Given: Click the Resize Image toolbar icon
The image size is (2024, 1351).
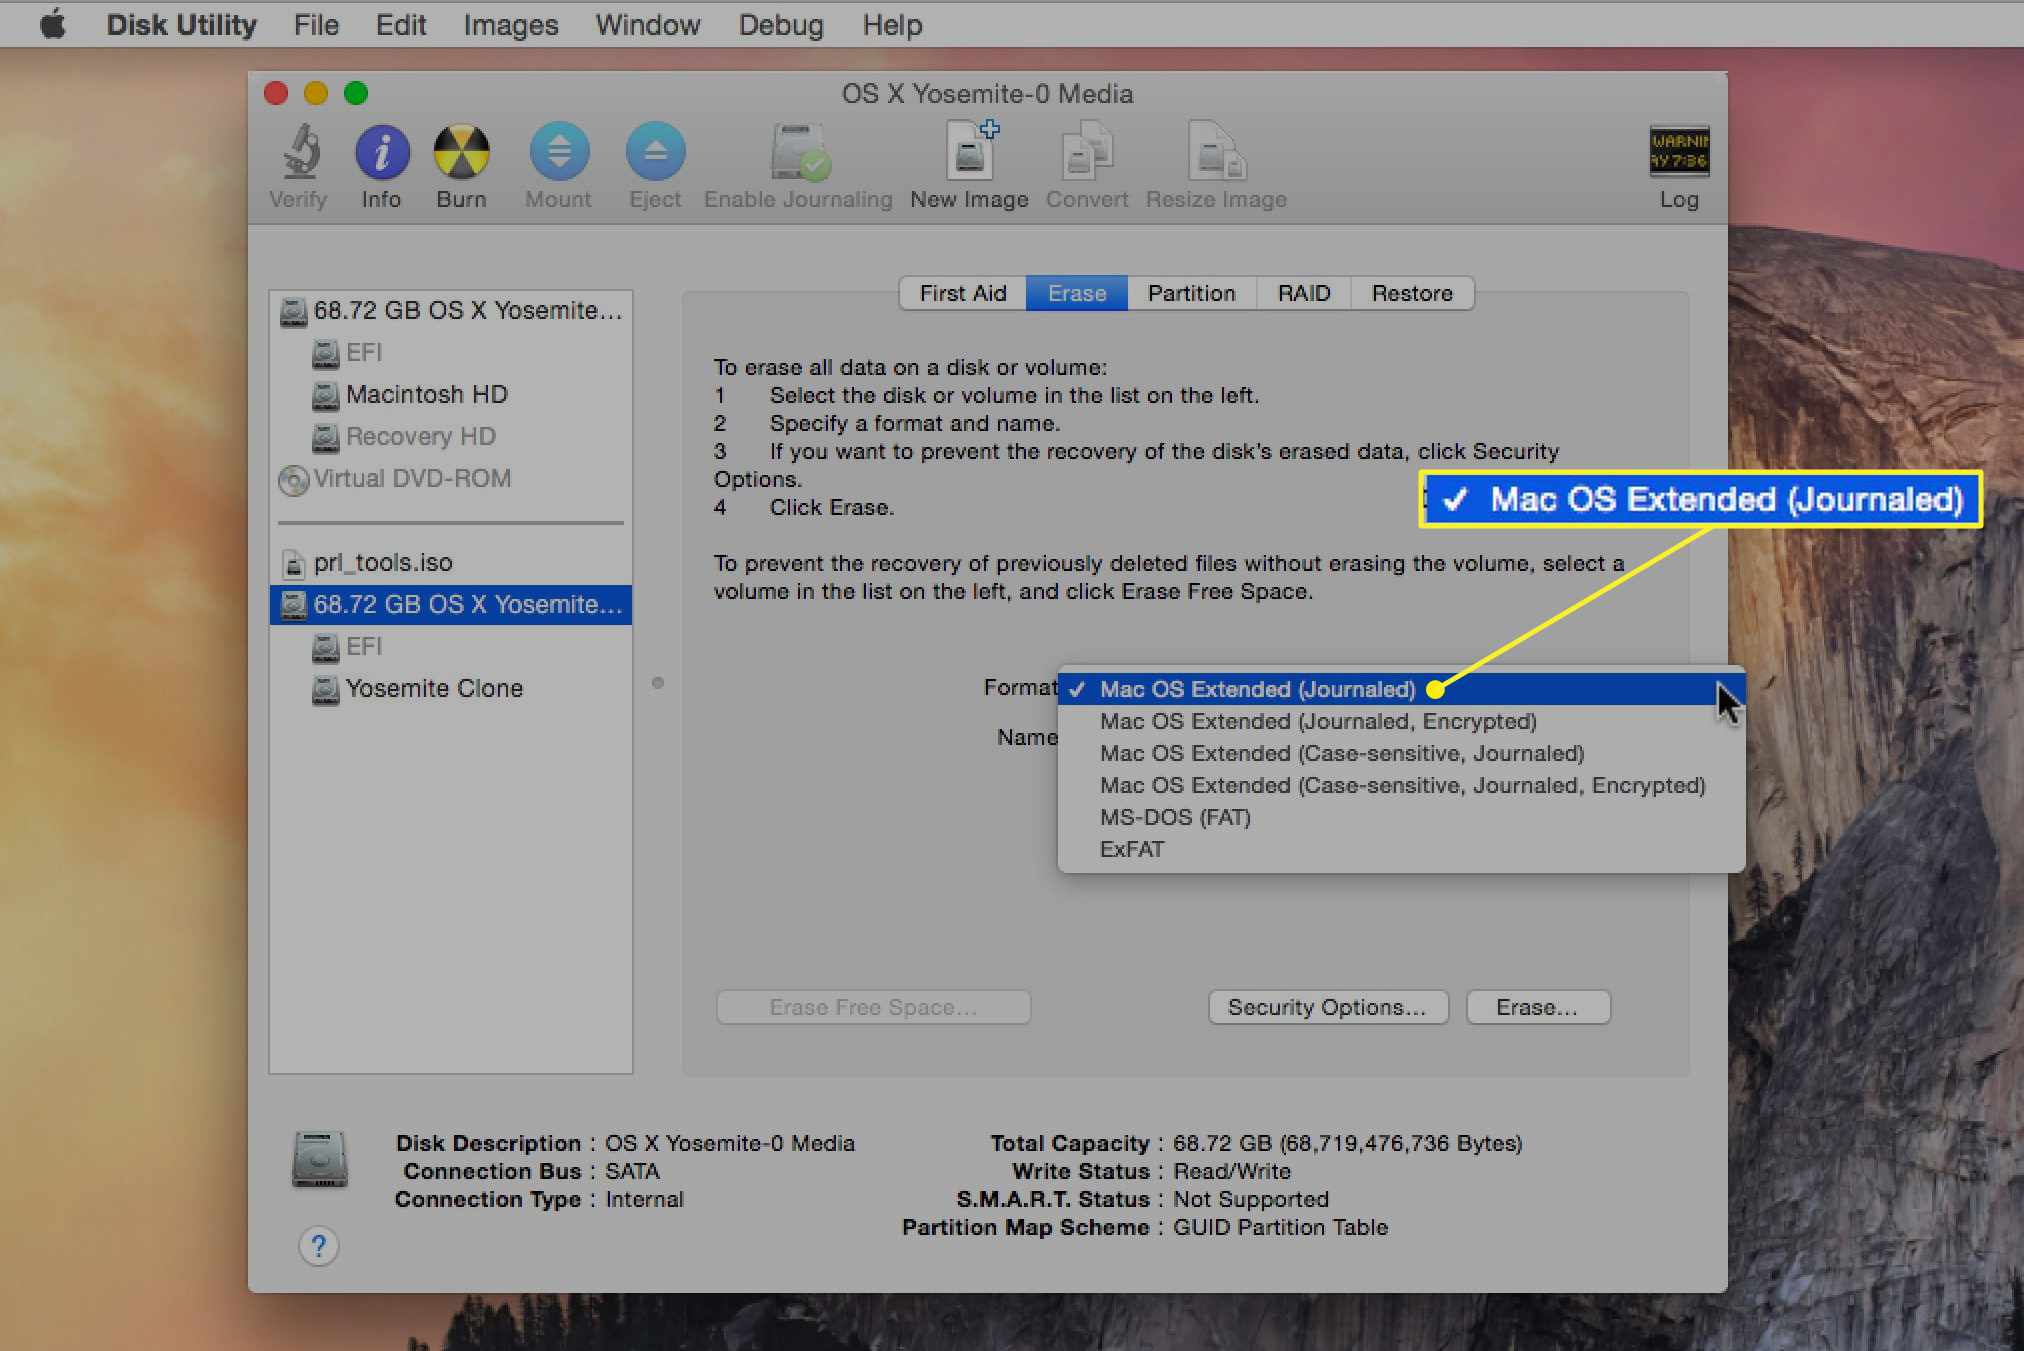Looking at the screenshot, I should point(1216,151).
